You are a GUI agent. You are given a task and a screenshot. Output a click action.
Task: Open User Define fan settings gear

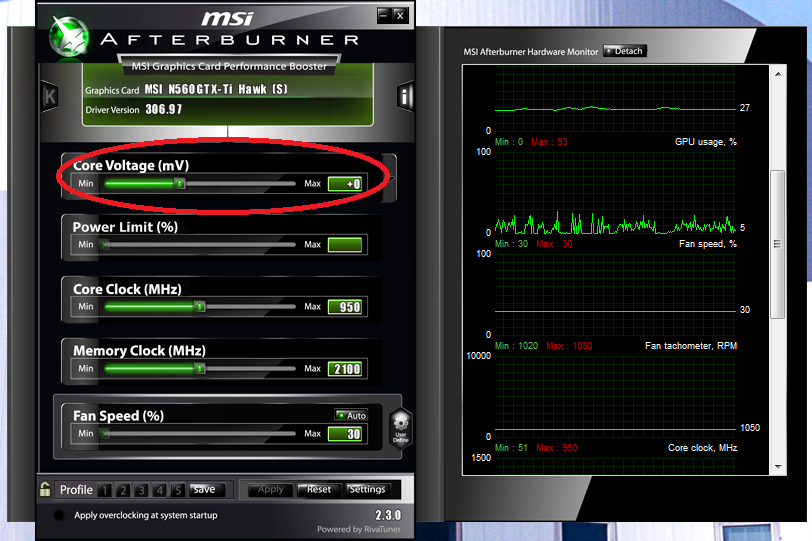pyautogui.click(x=400, y=428)
